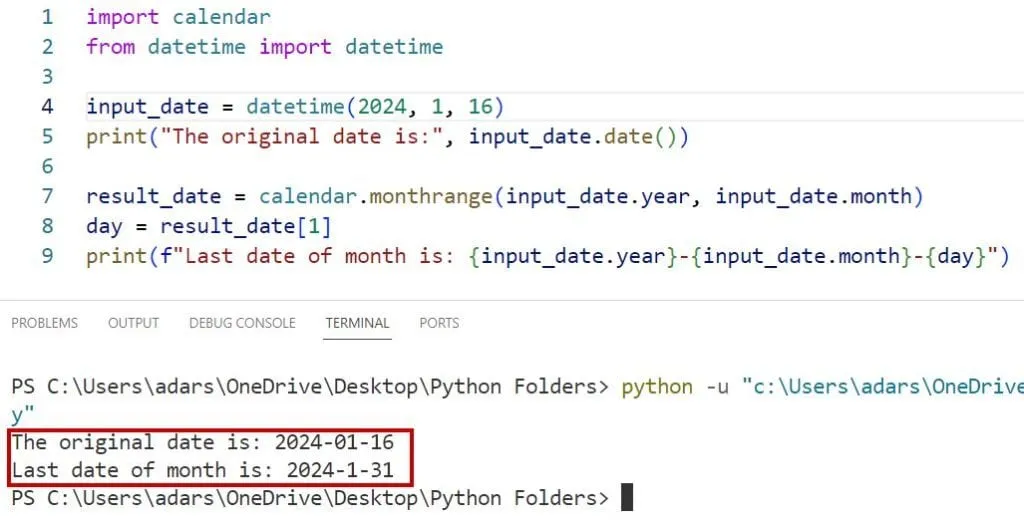Click line number 9 in the gutter

(49, 256)
